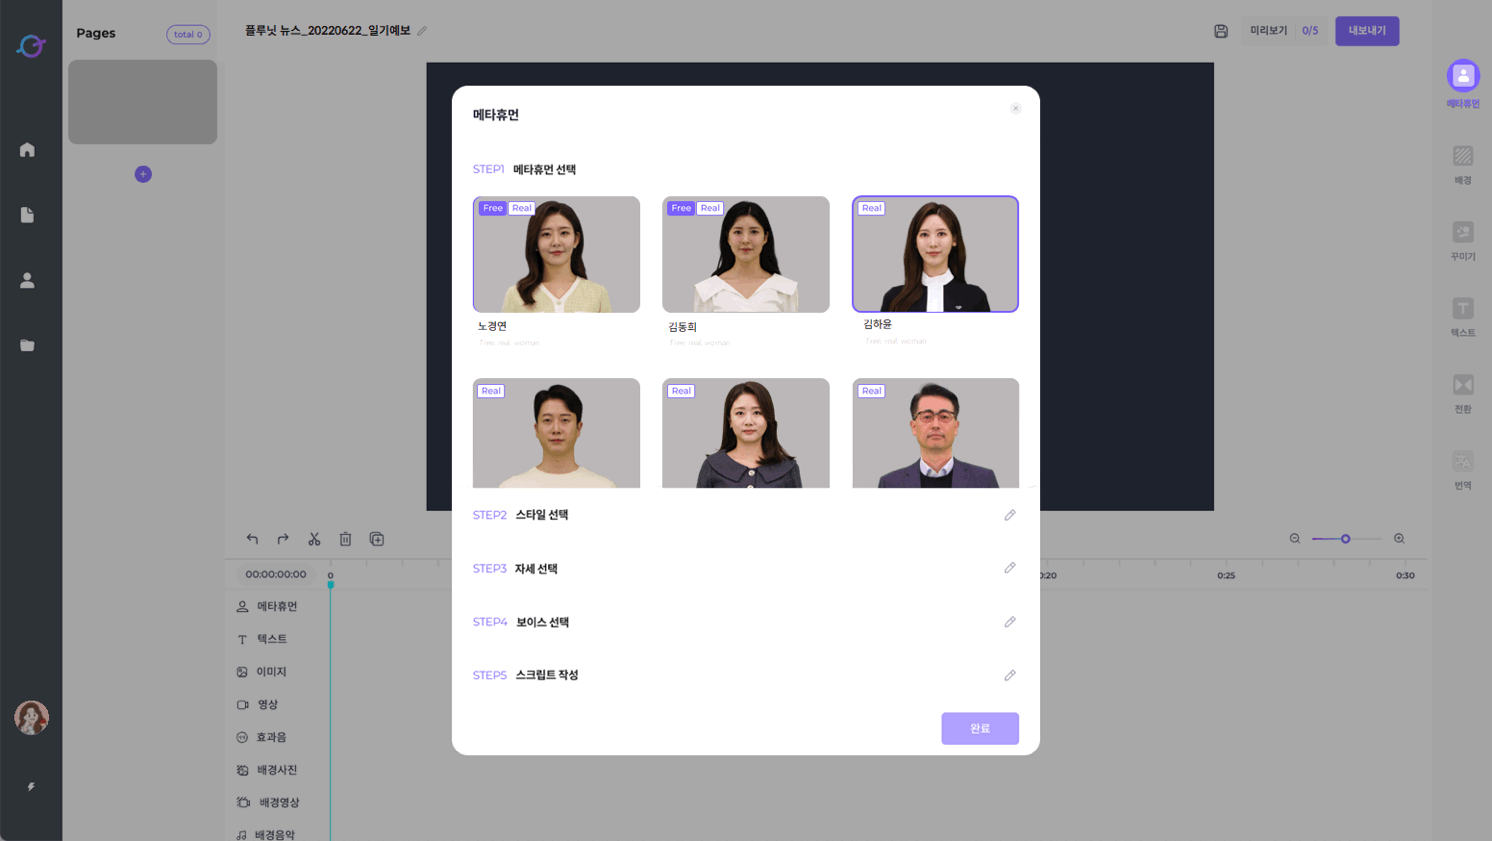1492x841 pixels.
Task: Expand STEP5 스크립트 작성 section
Action: [1010, 676]
